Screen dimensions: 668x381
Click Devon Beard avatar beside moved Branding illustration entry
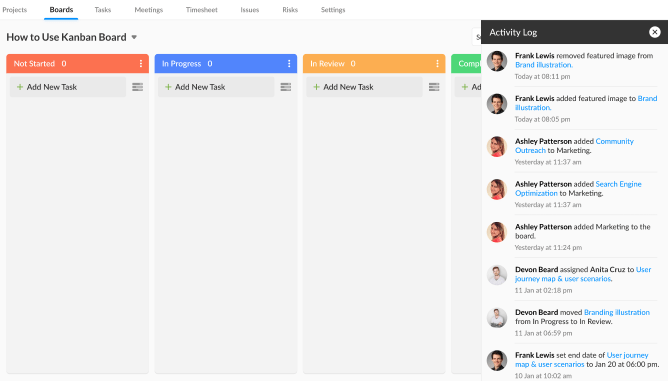click(x=497, y=318)
